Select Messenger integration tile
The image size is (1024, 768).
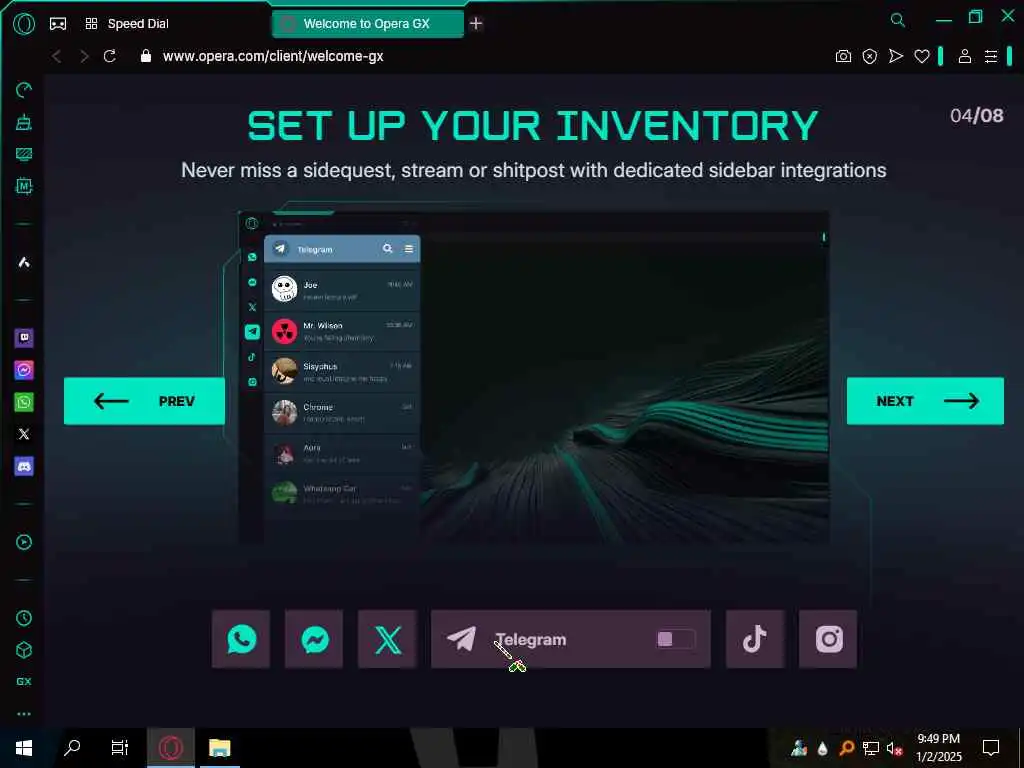(x=314, y=639)
